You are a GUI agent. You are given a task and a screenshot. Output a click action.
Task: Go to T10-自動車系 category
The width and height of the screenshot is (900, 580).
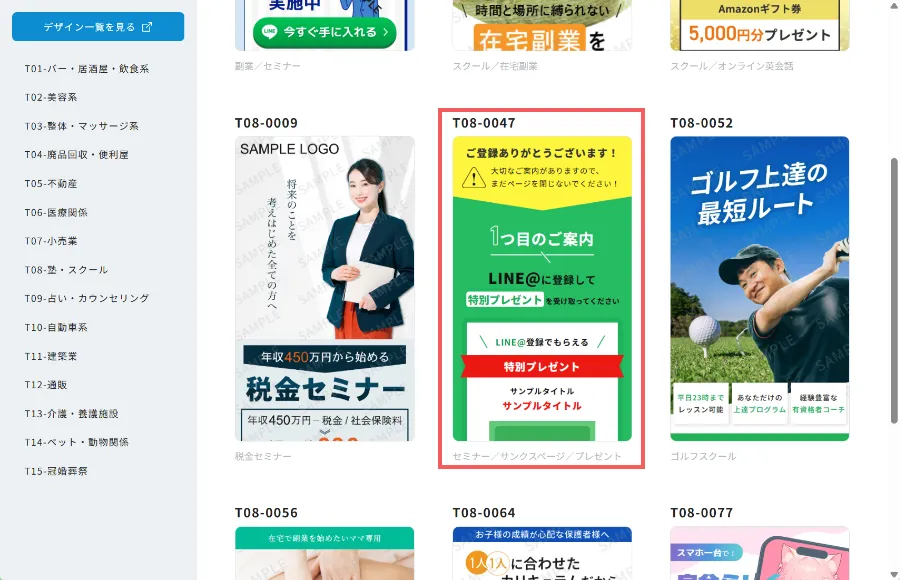[56, 327]
